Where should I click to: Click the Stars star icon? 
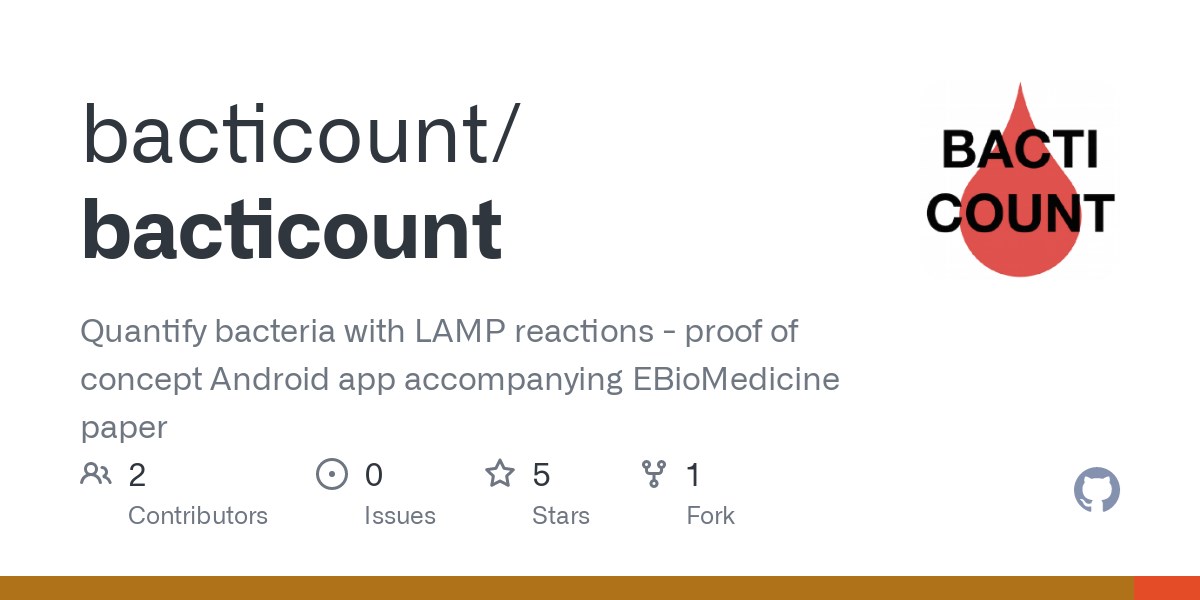click(500, 473)
